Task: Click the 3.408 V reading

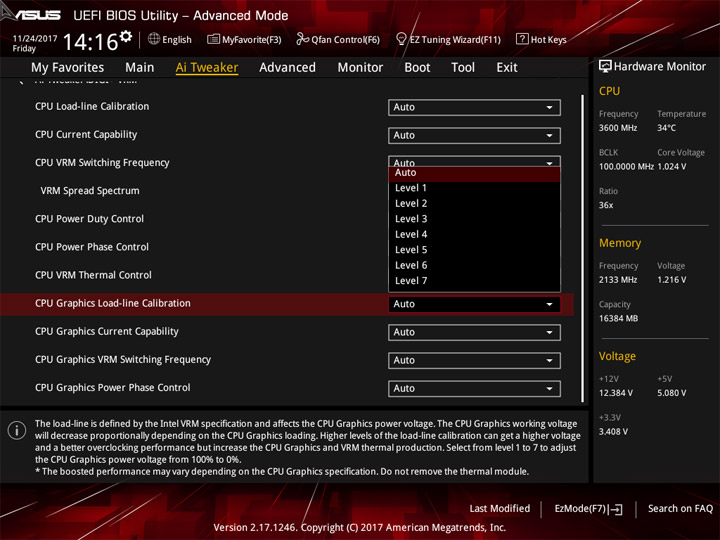Action: pos(613,432)
